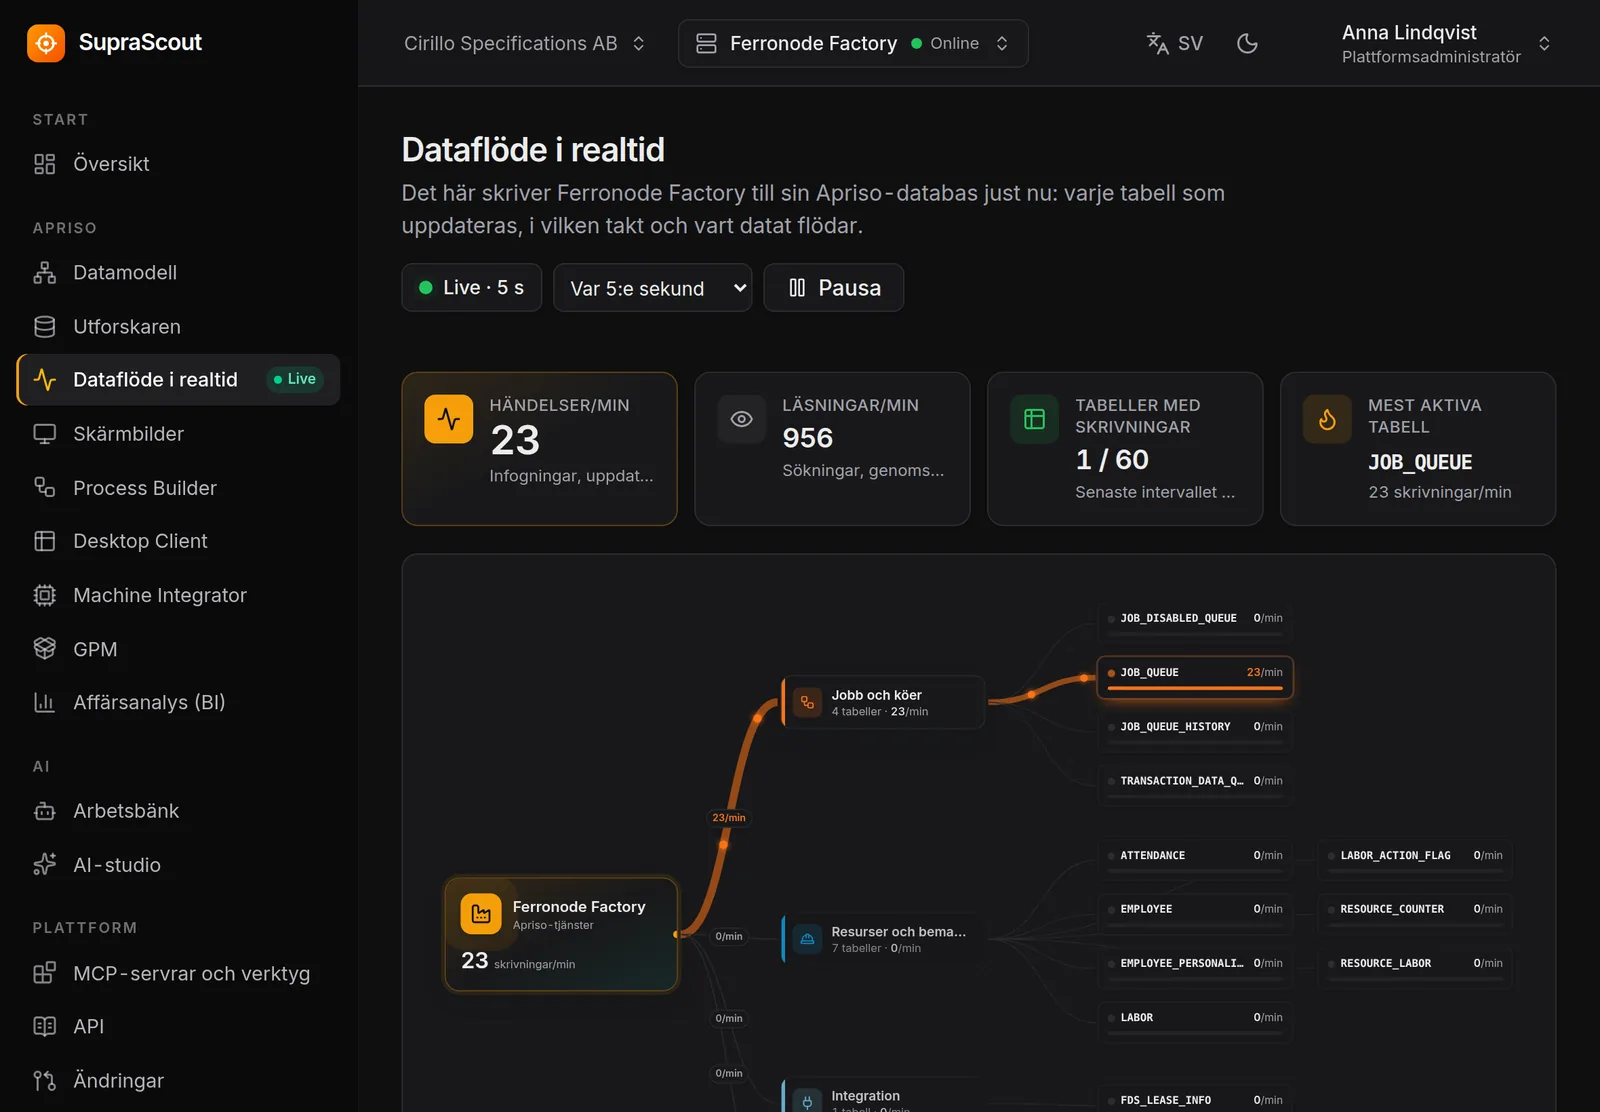Click the Jobb och köer group node
Viewport: 1600px width, 1112px height.
pyautogui.click(x=883, y=702)
